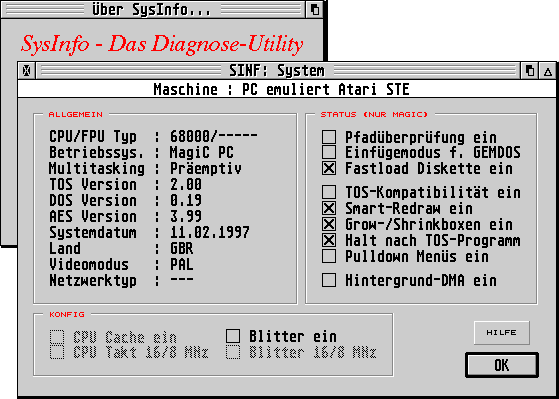Check the Blitter ein box
This screenshot has height=399, width=559.
tap(233, 336)
